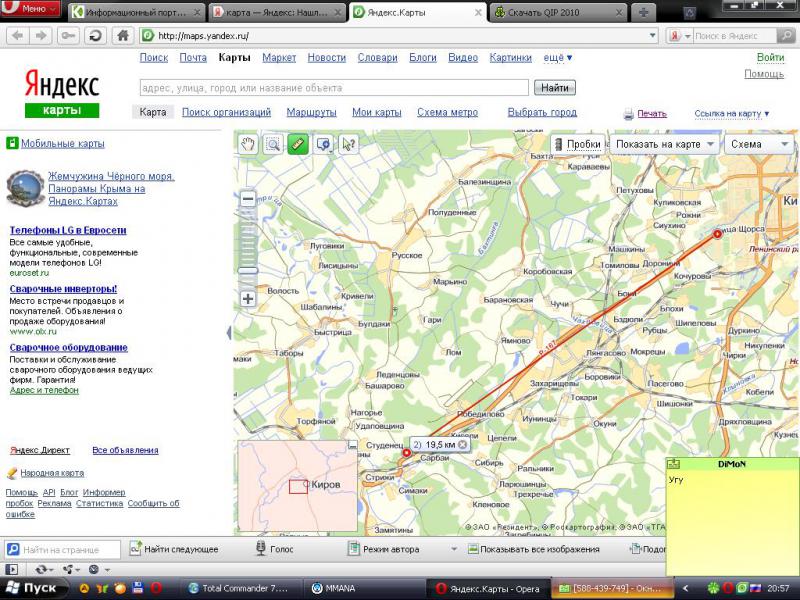Image resolution: width=800 pixels, height=600 pixels.
Task: Click the map info pointer tool
Action: click(348, 144)
